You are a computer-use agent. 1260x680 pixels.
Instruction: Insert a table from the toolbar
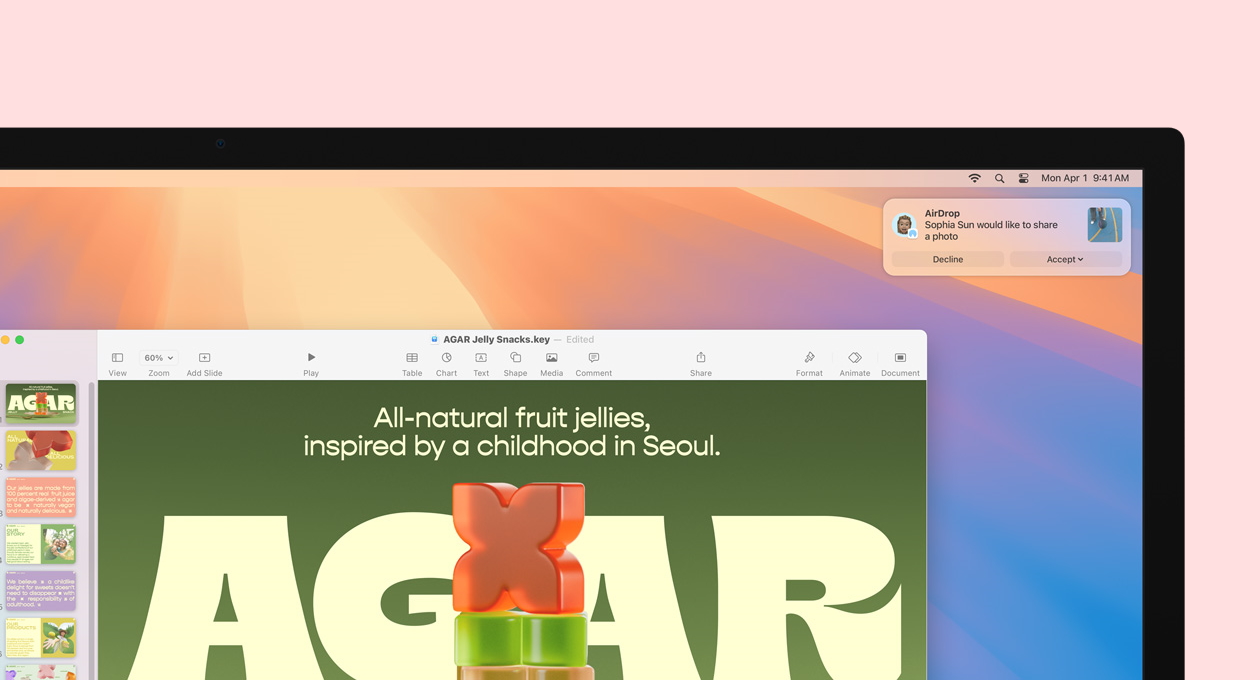click(412, 363)
